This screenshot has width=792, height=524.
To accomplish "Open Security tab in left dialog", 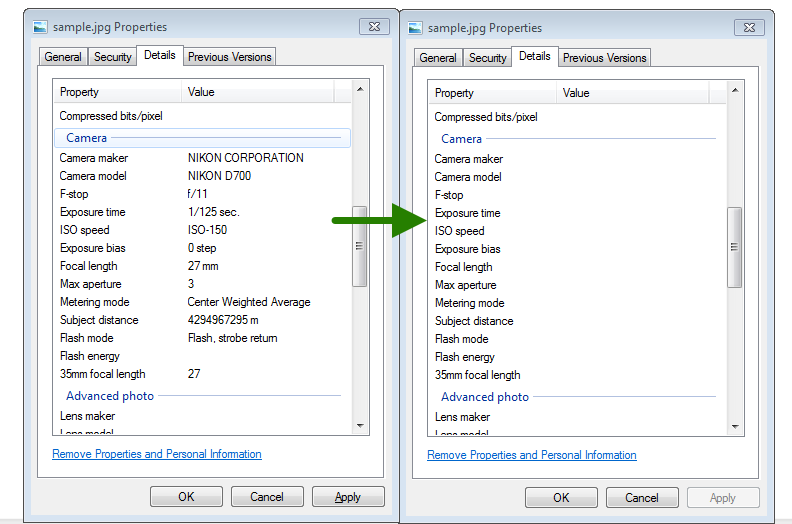I will pos(112,57).
